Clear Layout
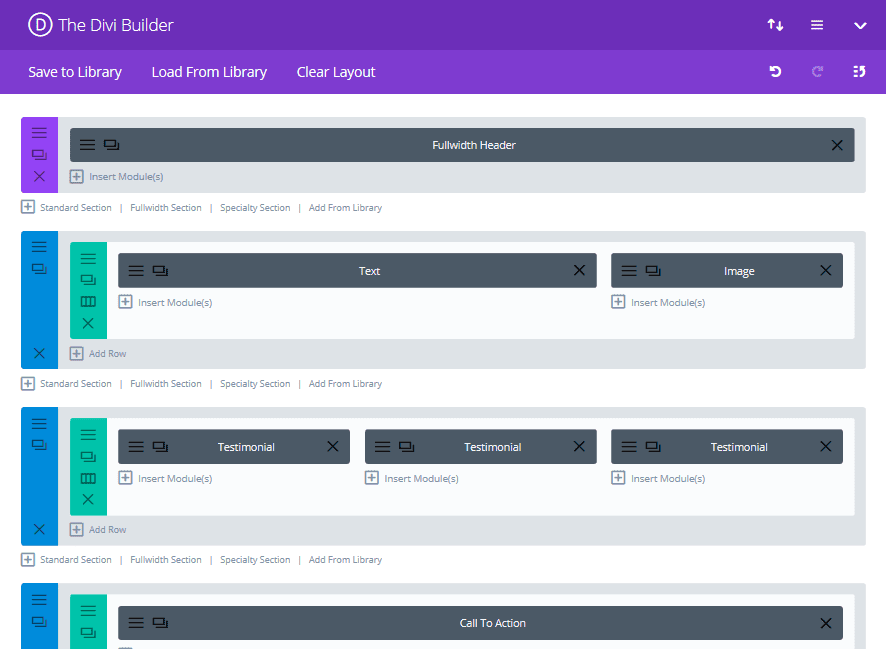This screenshot has height=649, width=886. (336, 72)
